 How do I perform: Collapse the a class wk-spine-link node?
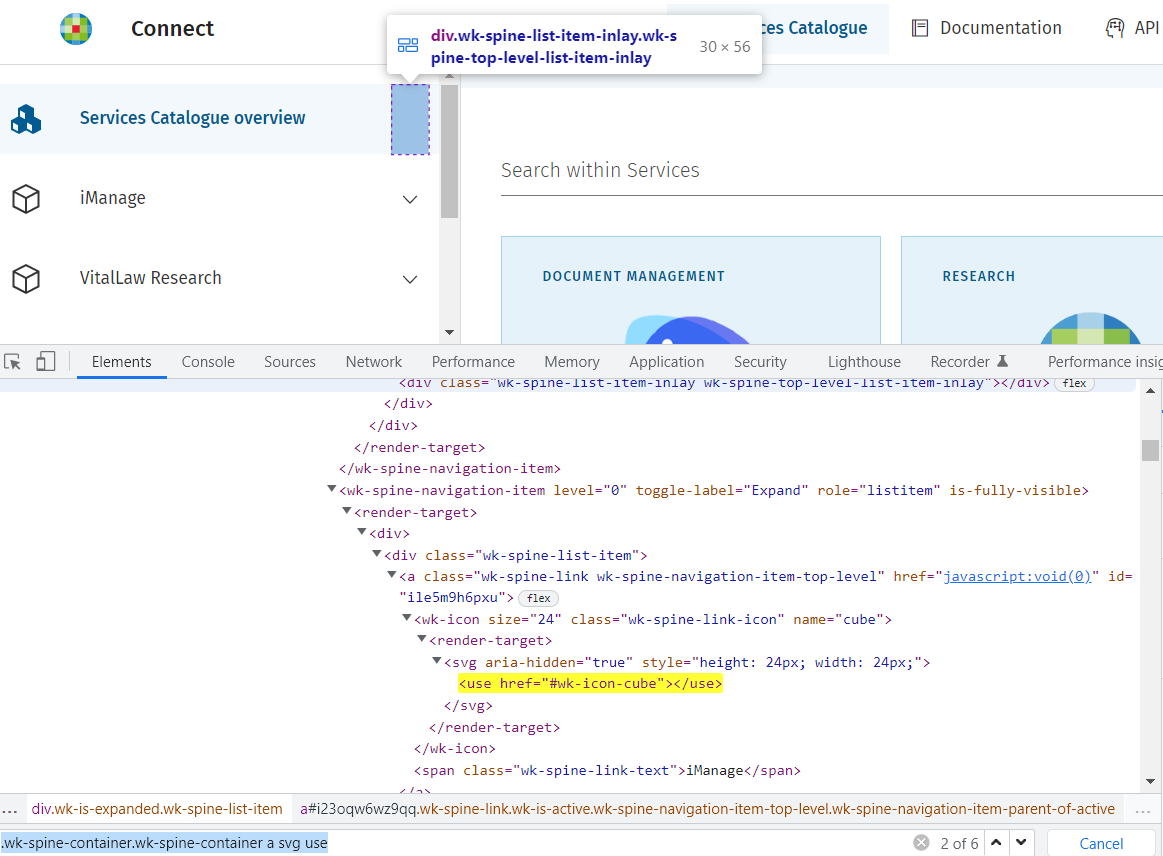pos(392,575)
